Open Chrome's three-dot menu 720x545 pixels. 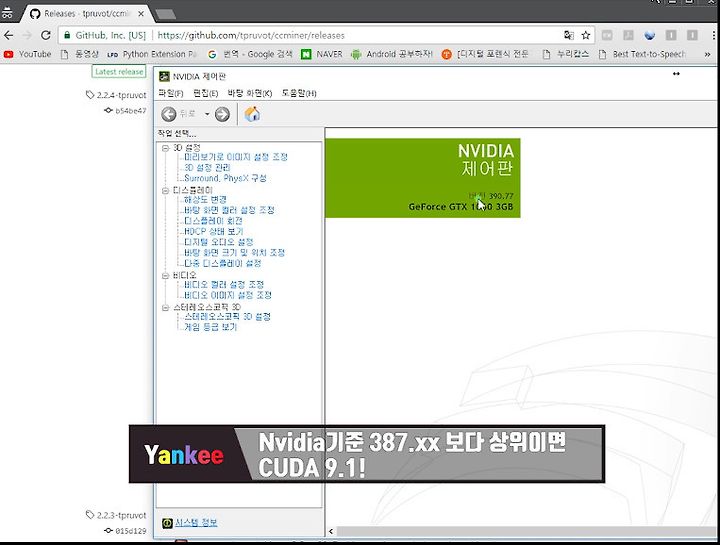(x=714, y=35)
